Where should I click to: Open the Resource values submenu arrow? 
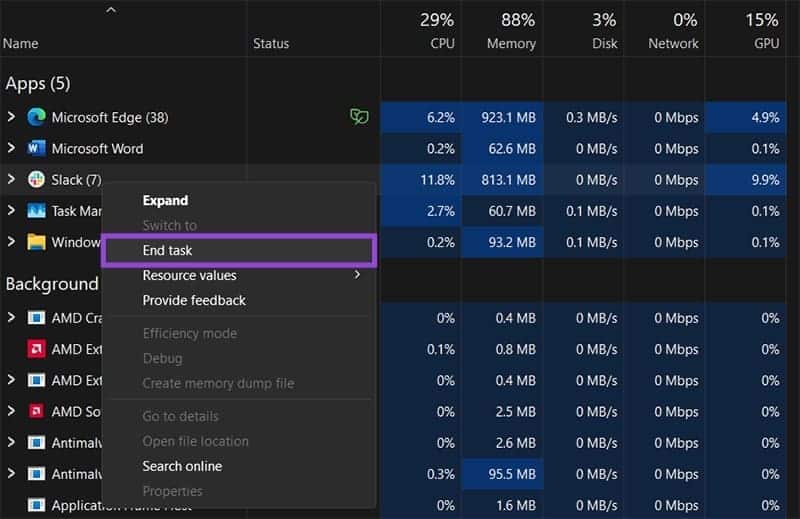pos(357,275)
